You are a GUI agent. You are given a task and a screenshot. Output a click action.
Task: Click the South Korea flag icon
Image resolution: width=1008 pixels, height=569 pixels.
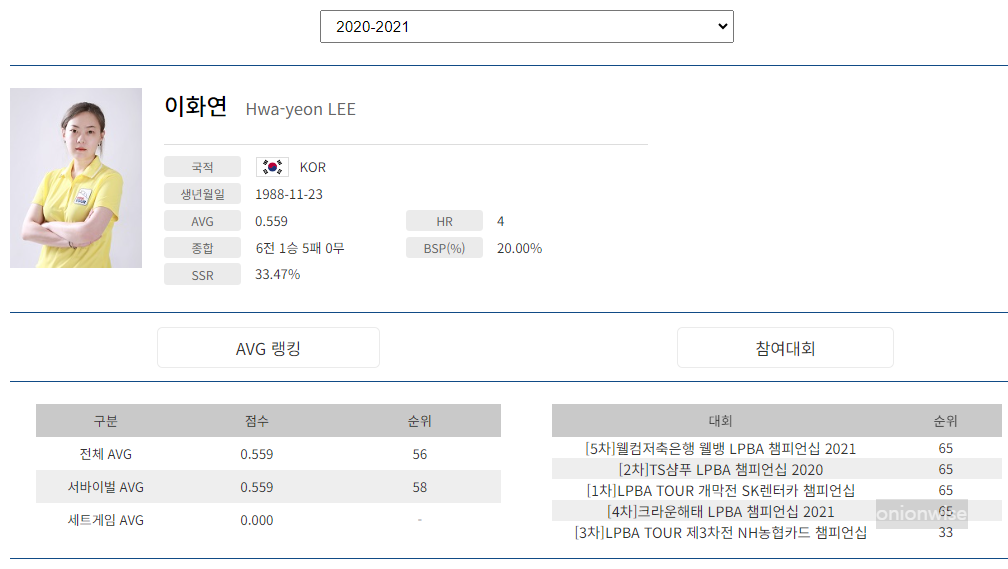pyautogui.click(x=272, y=167)
